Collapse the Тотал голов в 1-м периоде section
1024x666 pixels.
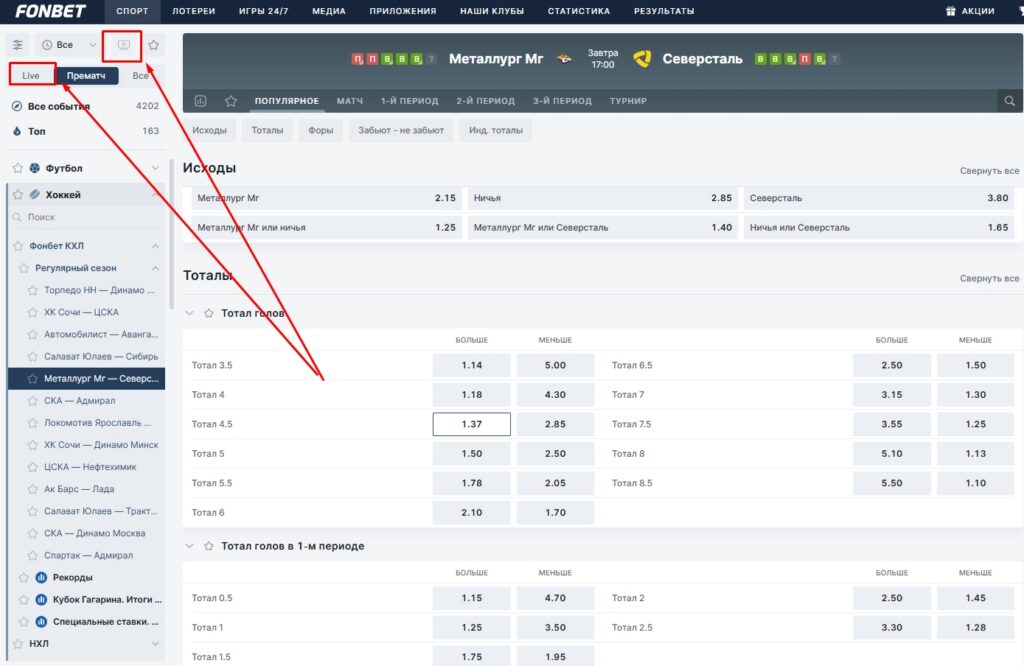(x=191, y=546)
